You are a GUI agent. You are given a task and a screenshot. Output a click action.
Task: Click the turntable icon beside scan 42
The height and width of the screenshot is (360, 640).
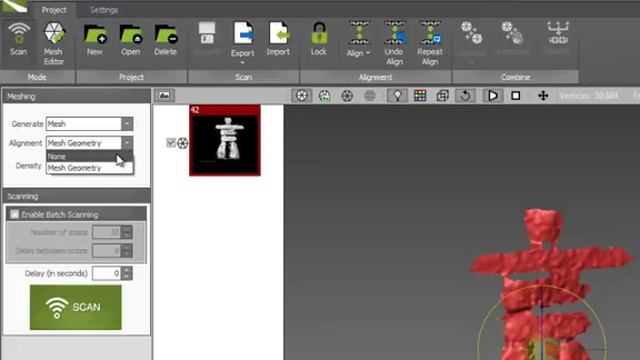(x=182, y=143)
